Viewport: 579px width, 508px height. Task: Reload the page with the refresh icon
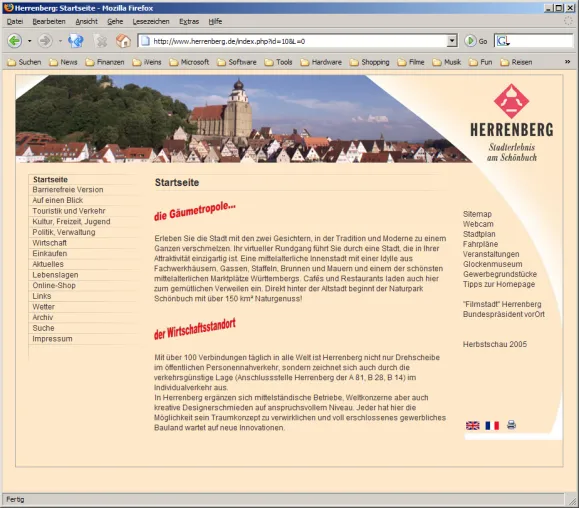click(76, 41)
